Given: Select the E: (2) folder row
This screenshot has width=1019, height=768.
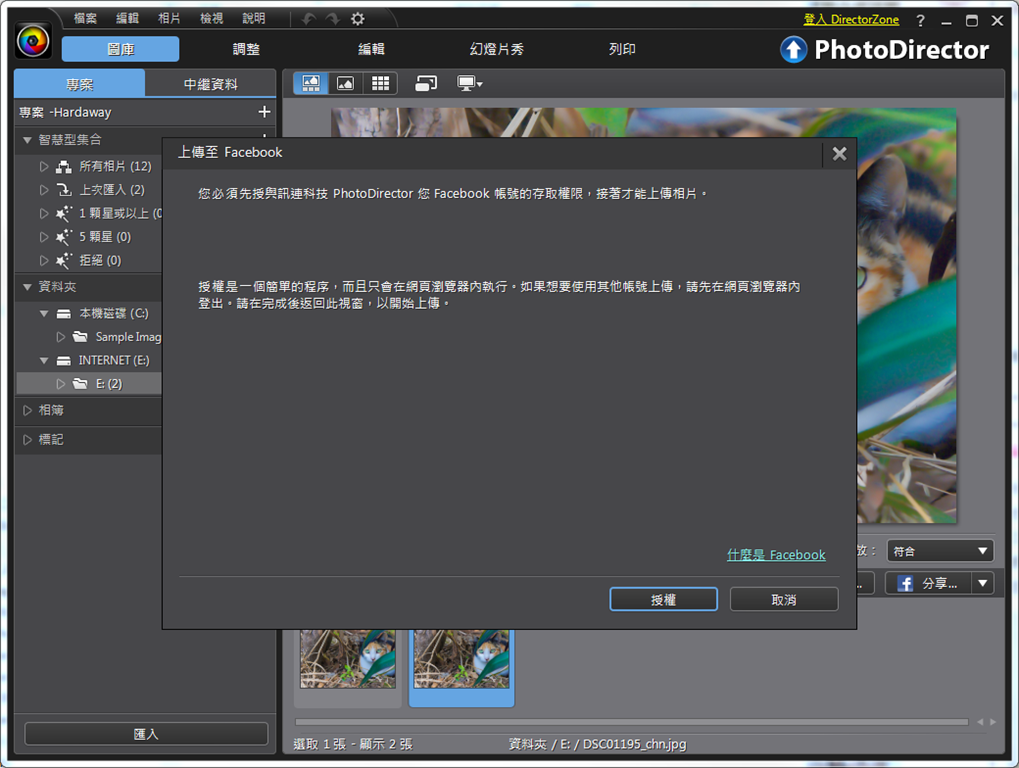Looking at the screenshot, I should [x=88, y=383].
